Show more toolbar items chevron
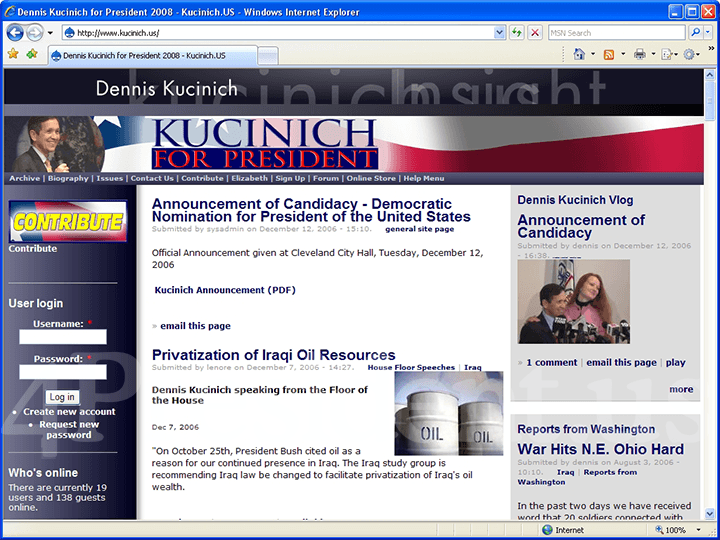Viewport: 720px width, 540px height. [x=711, y=48]
